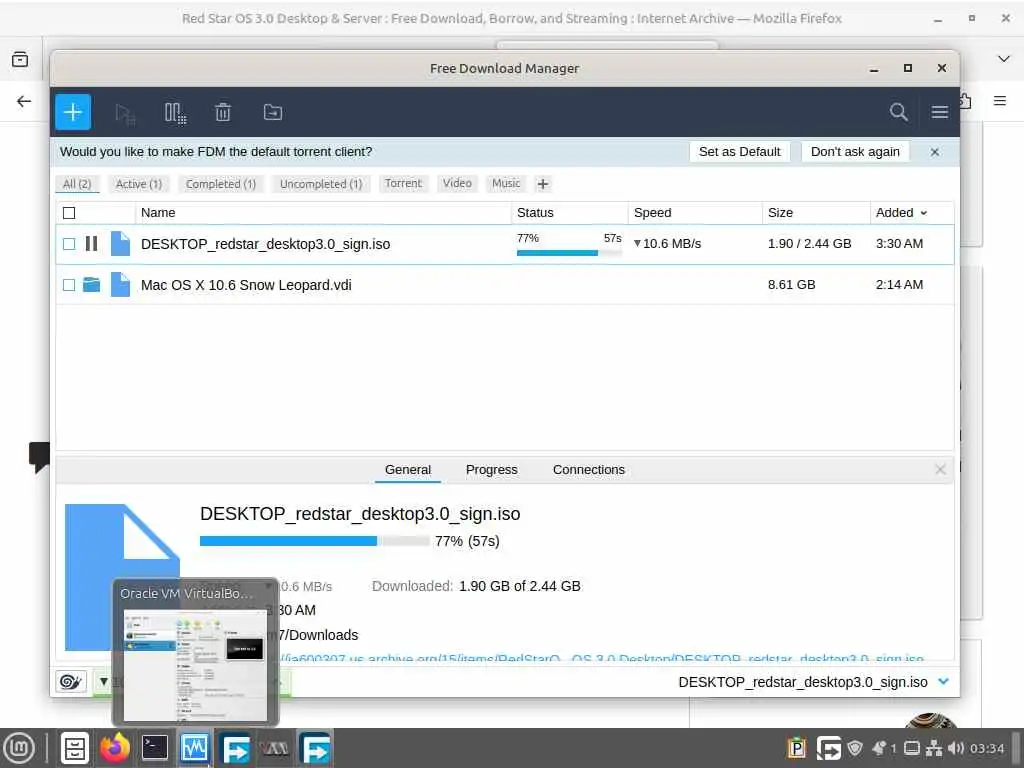Open the file manager from taskbar
Viewport: 1024px width, 768px height.
tap(74, 748)
